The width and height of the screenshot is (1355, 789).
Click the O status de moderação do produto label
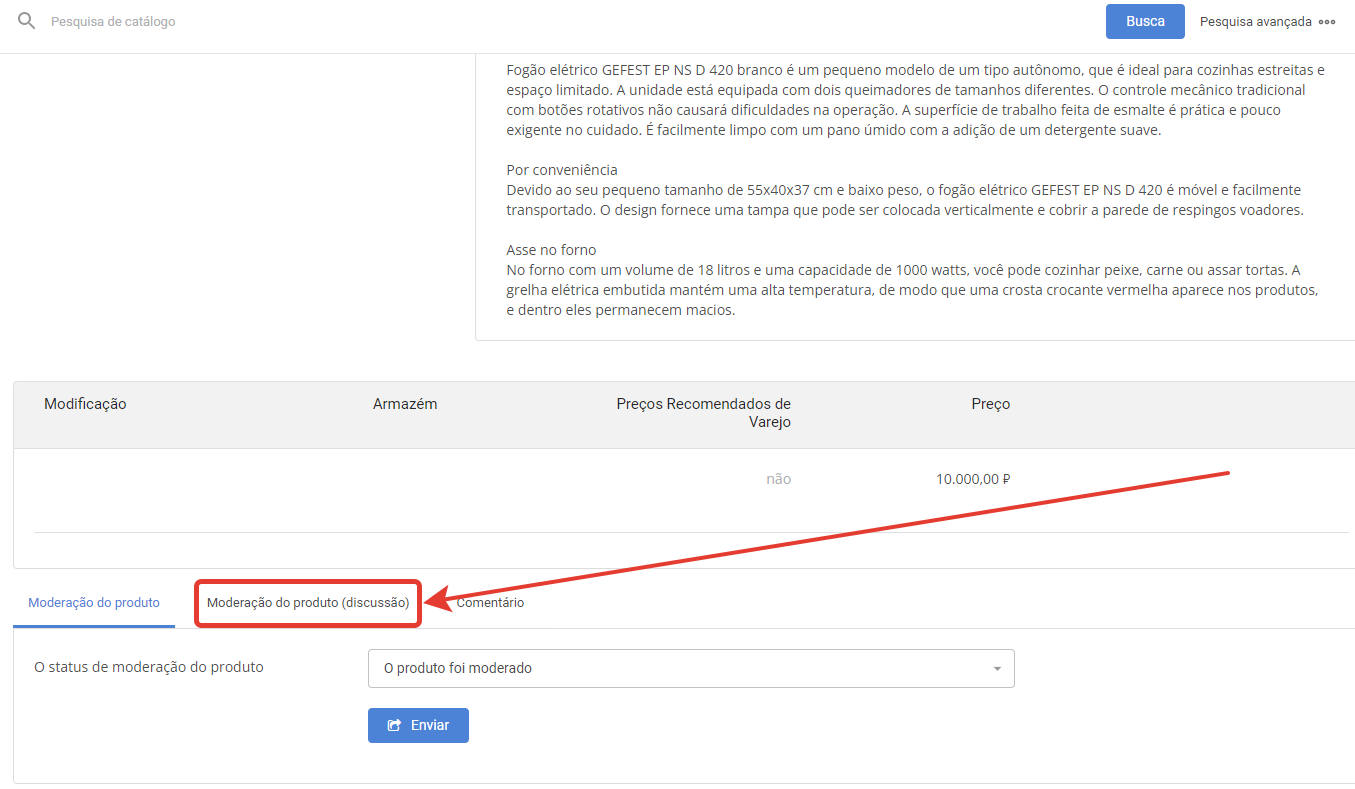pos(149,667)
